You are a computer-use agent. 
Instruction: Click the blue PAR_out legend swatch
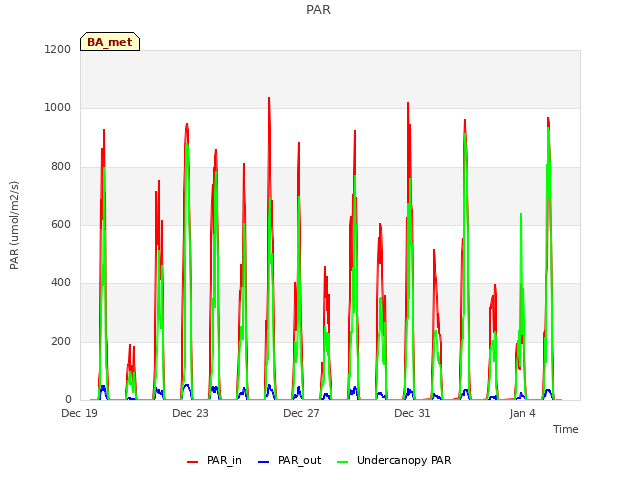264,462
